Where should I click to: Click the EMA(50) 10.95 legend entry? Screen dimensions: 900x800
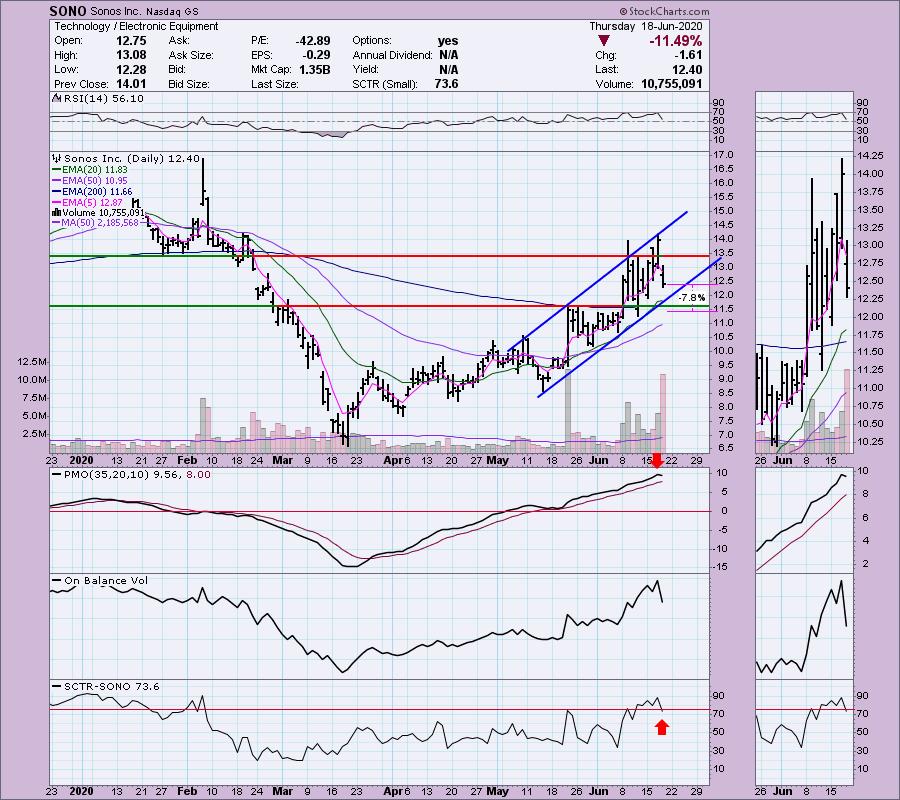point(90,181)
